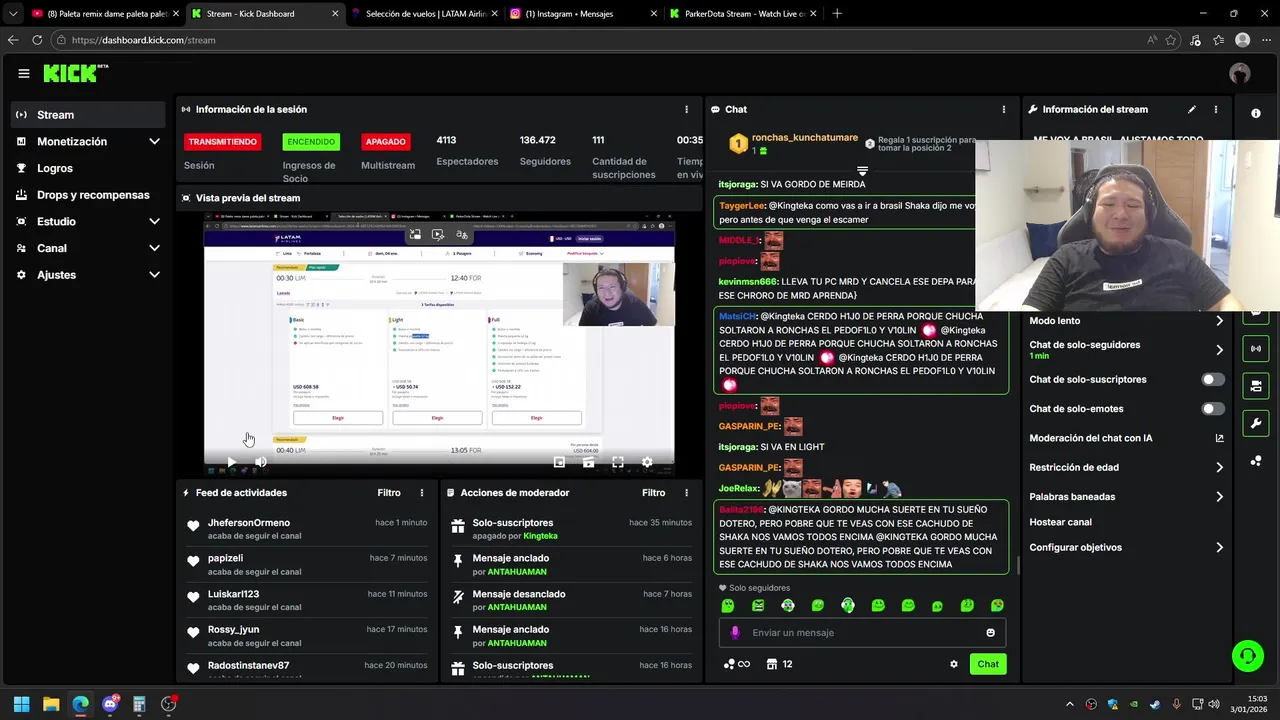Image resolution: width=1280 pixels, height=720 pixels.
Task: Open mini player on stream preview
Action: (559, 462)
